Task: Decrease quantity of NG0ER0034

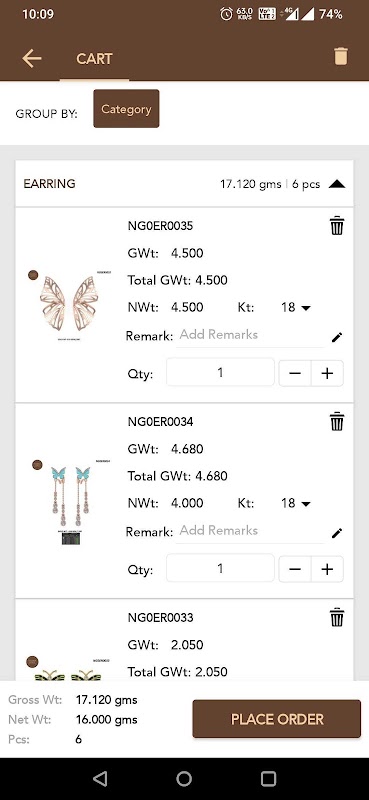Action: [295, 569]
